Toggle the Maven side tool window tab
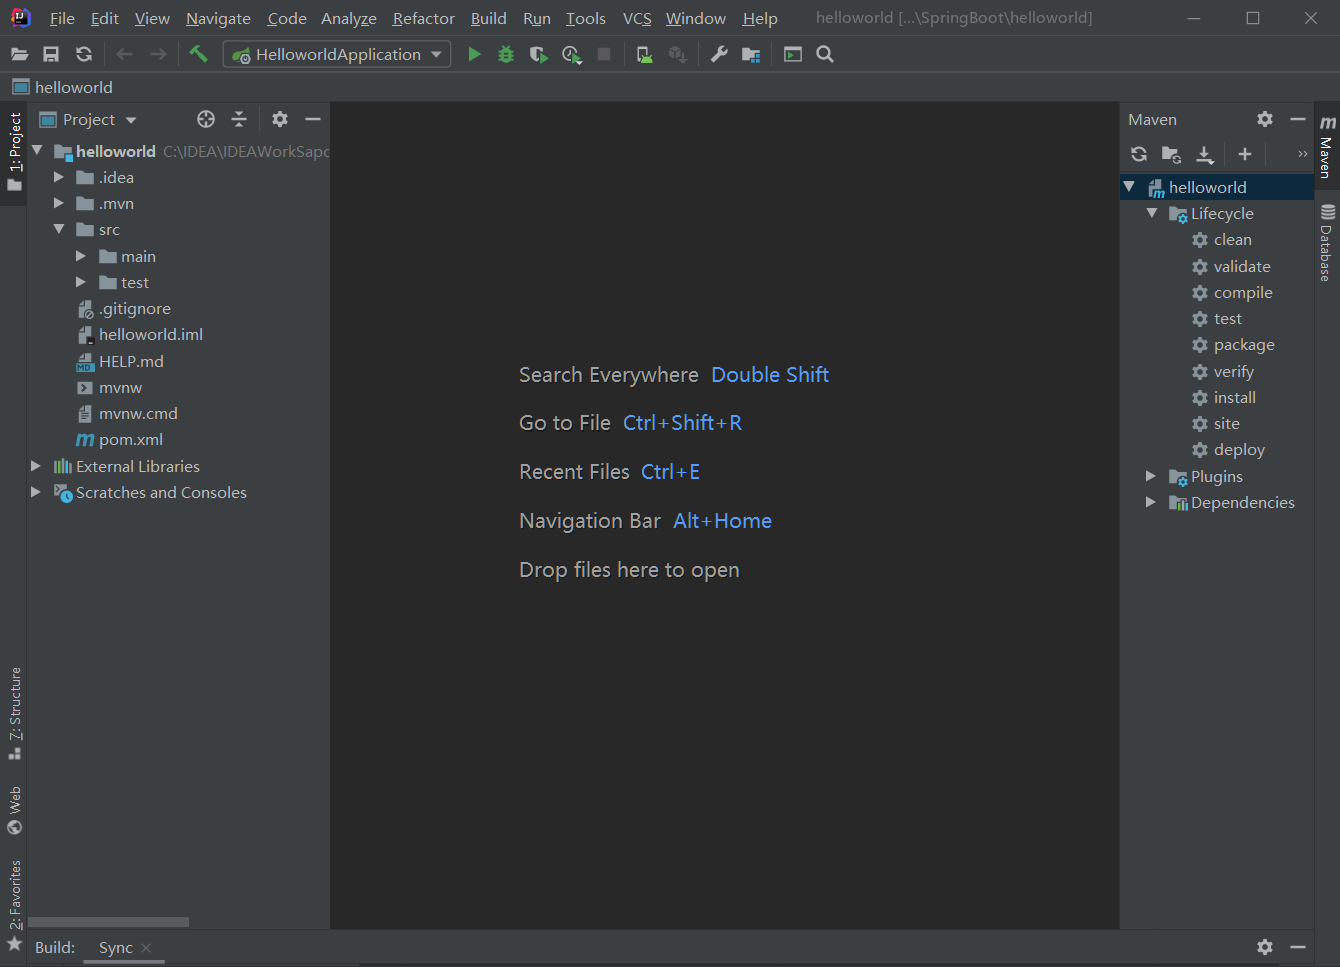This screenshot has width=1340, height=967. (x=1327, y=146)
